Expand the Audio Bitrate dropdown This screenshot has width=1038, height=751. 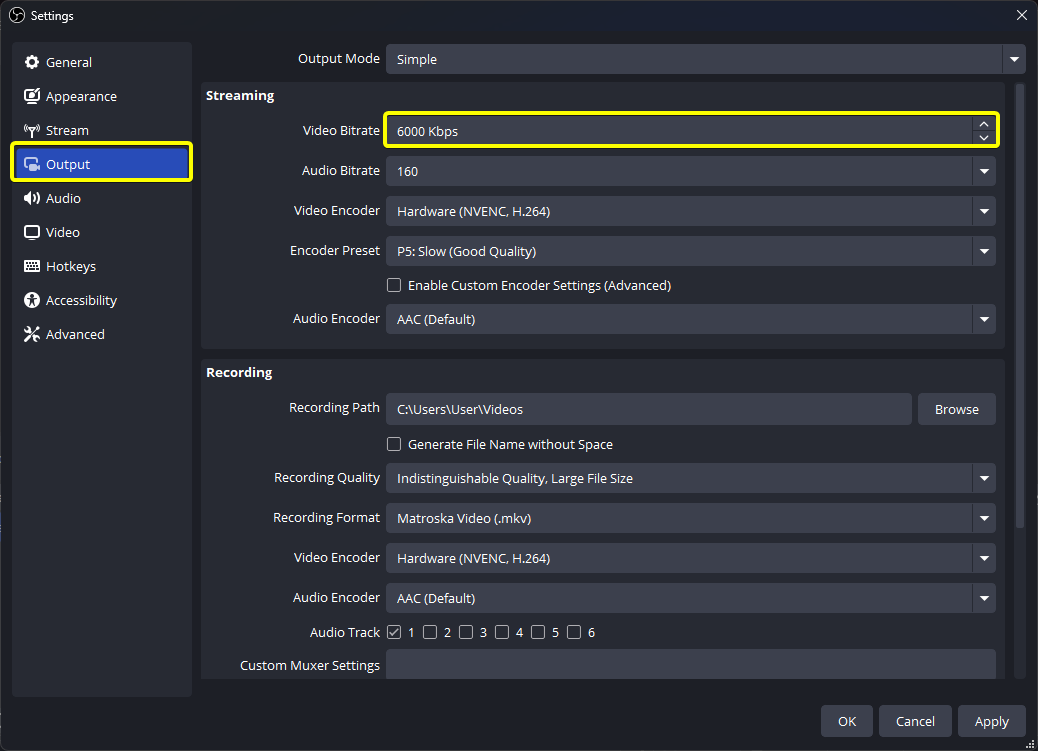tap(690, 172)
